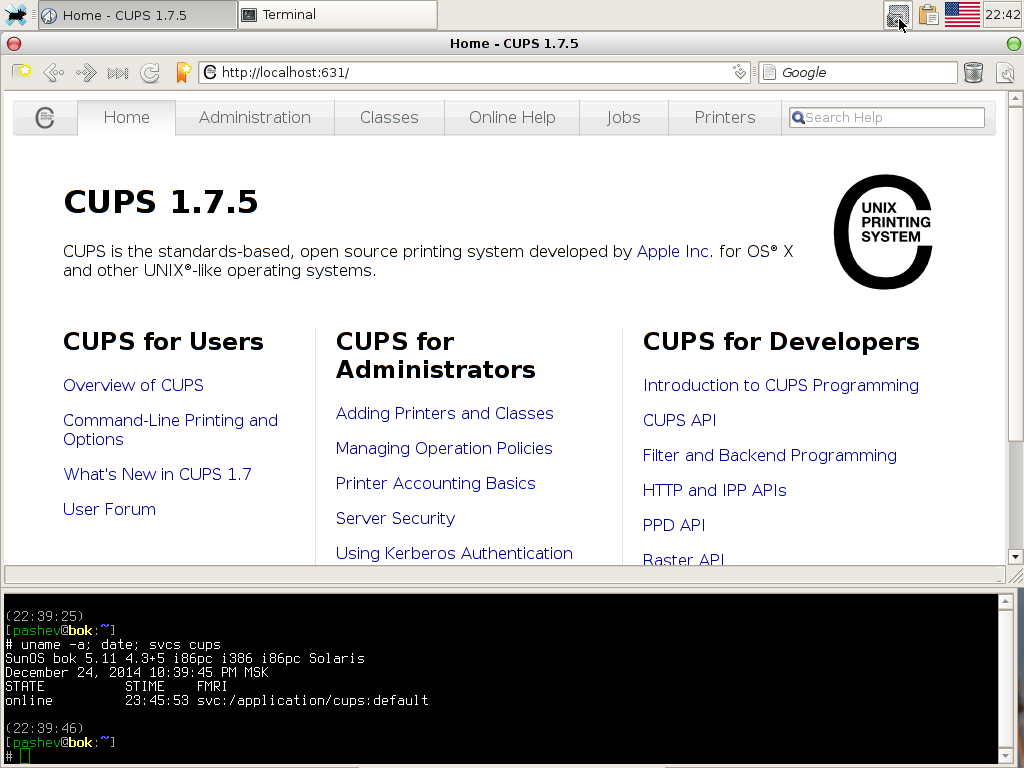Click the fast-forward navigation icon
This screenshot has height=768, width=1024.
coord(118,72)
